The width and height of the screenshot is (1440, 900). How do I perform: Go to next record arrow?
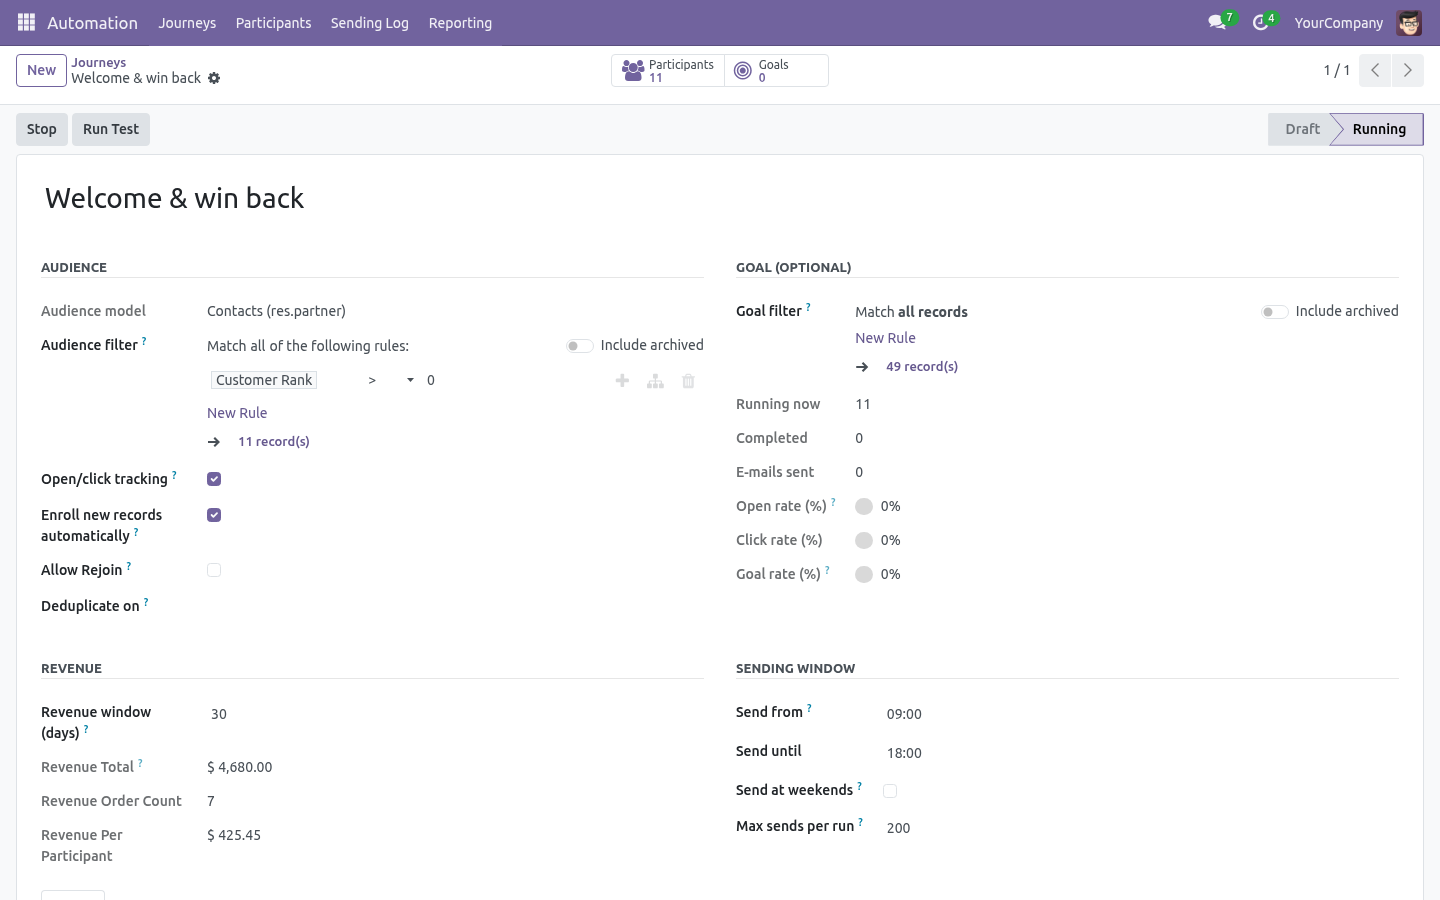tap(1407, 70)
